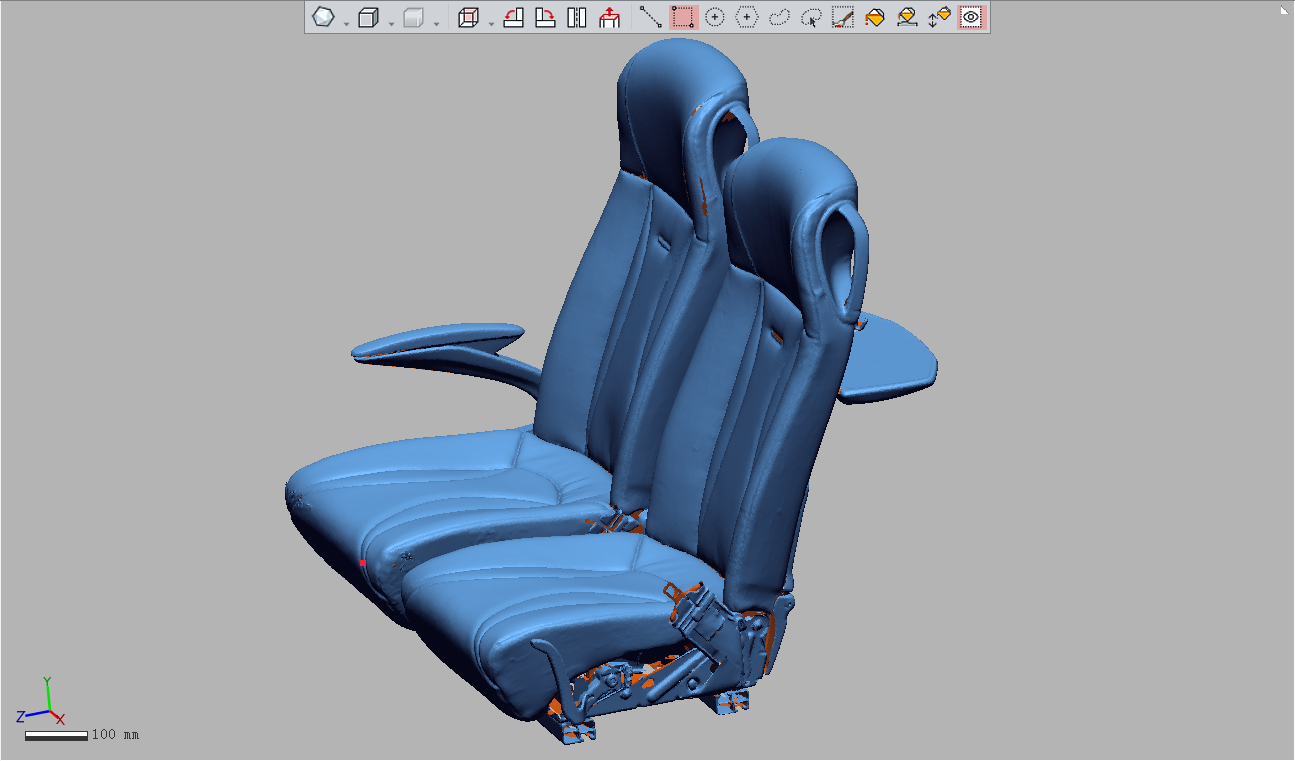Click the flip view direction icon
Image resolution: width=1295 pixels, height=761 pixels.
tap(577, 17)
